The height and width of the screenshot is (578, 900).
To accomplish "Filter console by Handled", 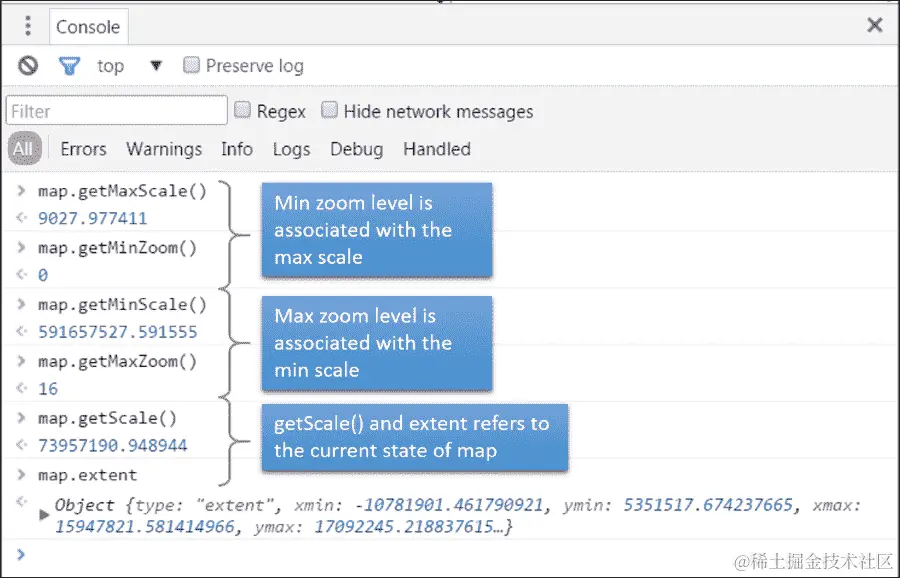I will click(x=437, y=149).
